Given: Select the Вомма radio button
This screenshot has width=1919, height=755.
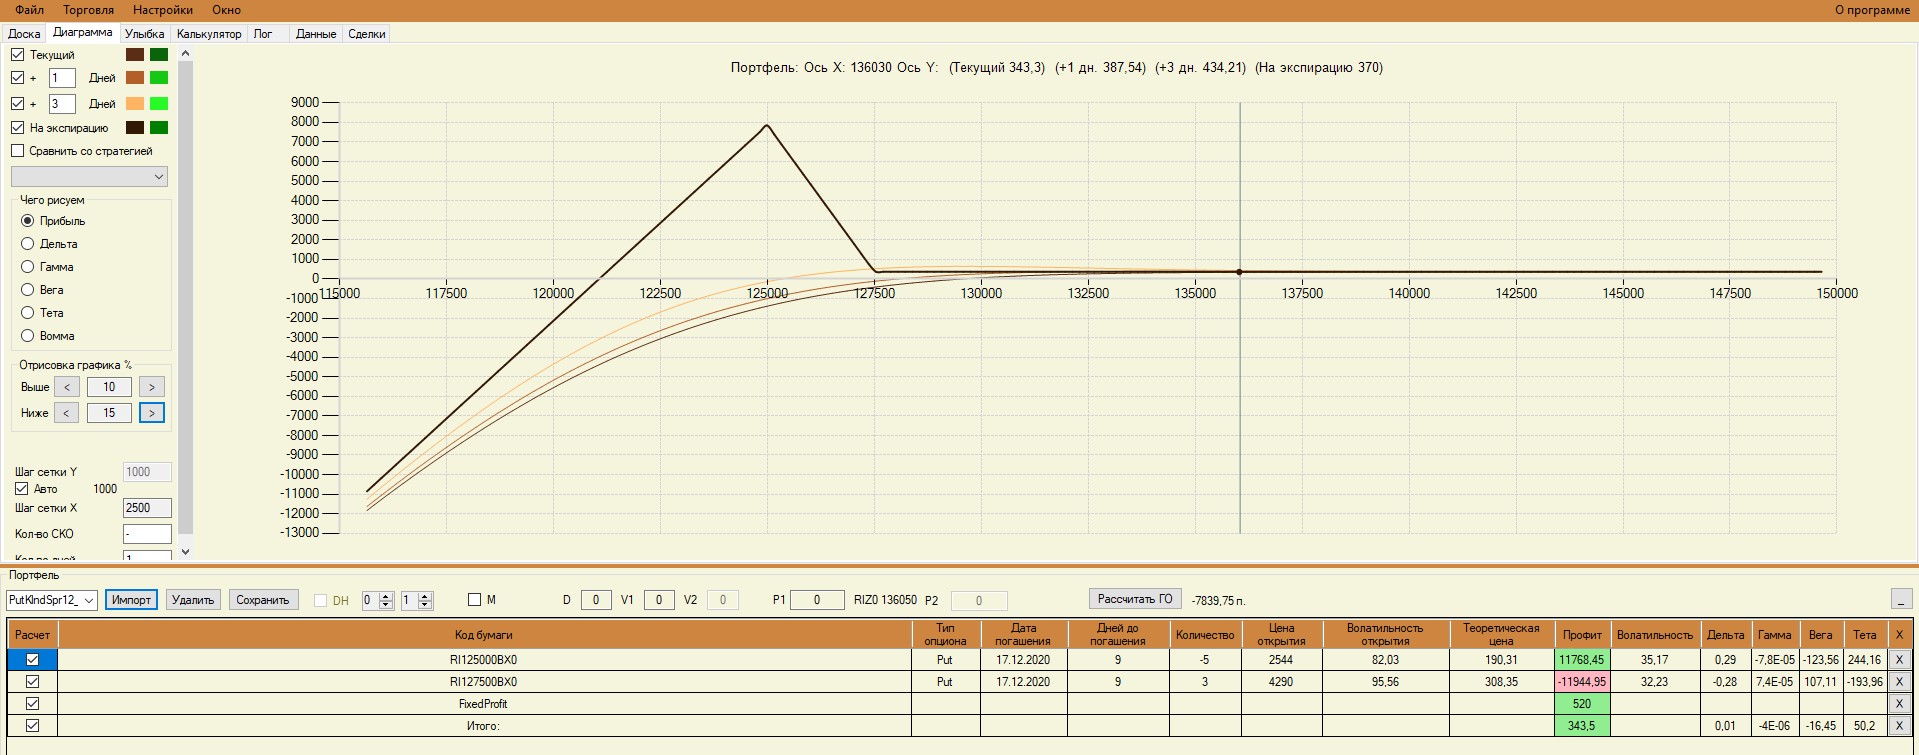Looking at the screenshot, I should click(28, 336).
